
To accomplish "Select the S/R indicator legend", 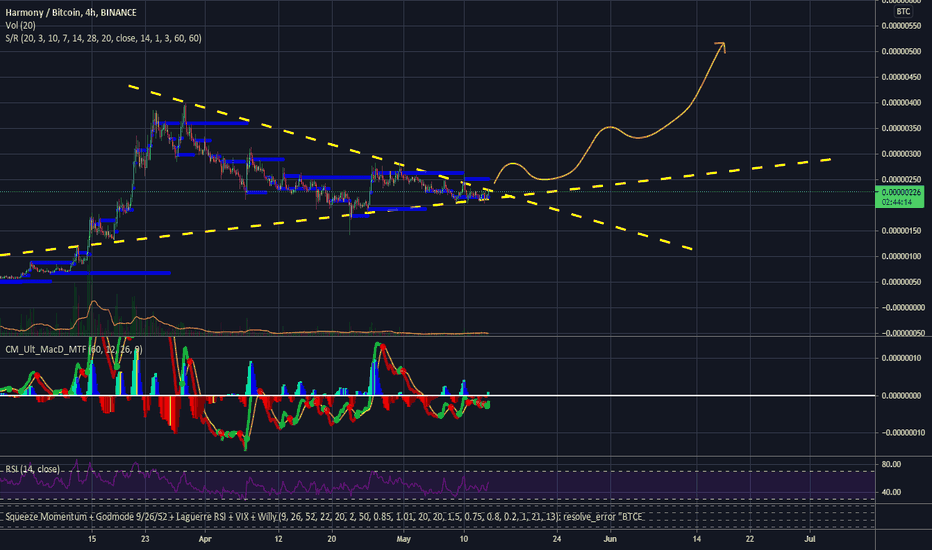I will tap(103, 38).
